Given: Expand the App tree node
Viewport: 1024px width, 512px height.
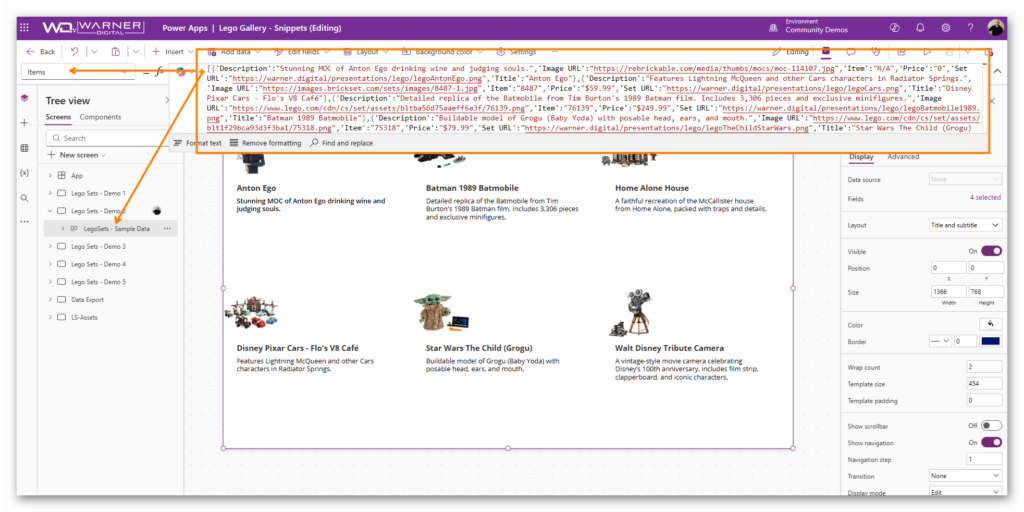Looking at the screenshot, I should (x=50, y=176).
